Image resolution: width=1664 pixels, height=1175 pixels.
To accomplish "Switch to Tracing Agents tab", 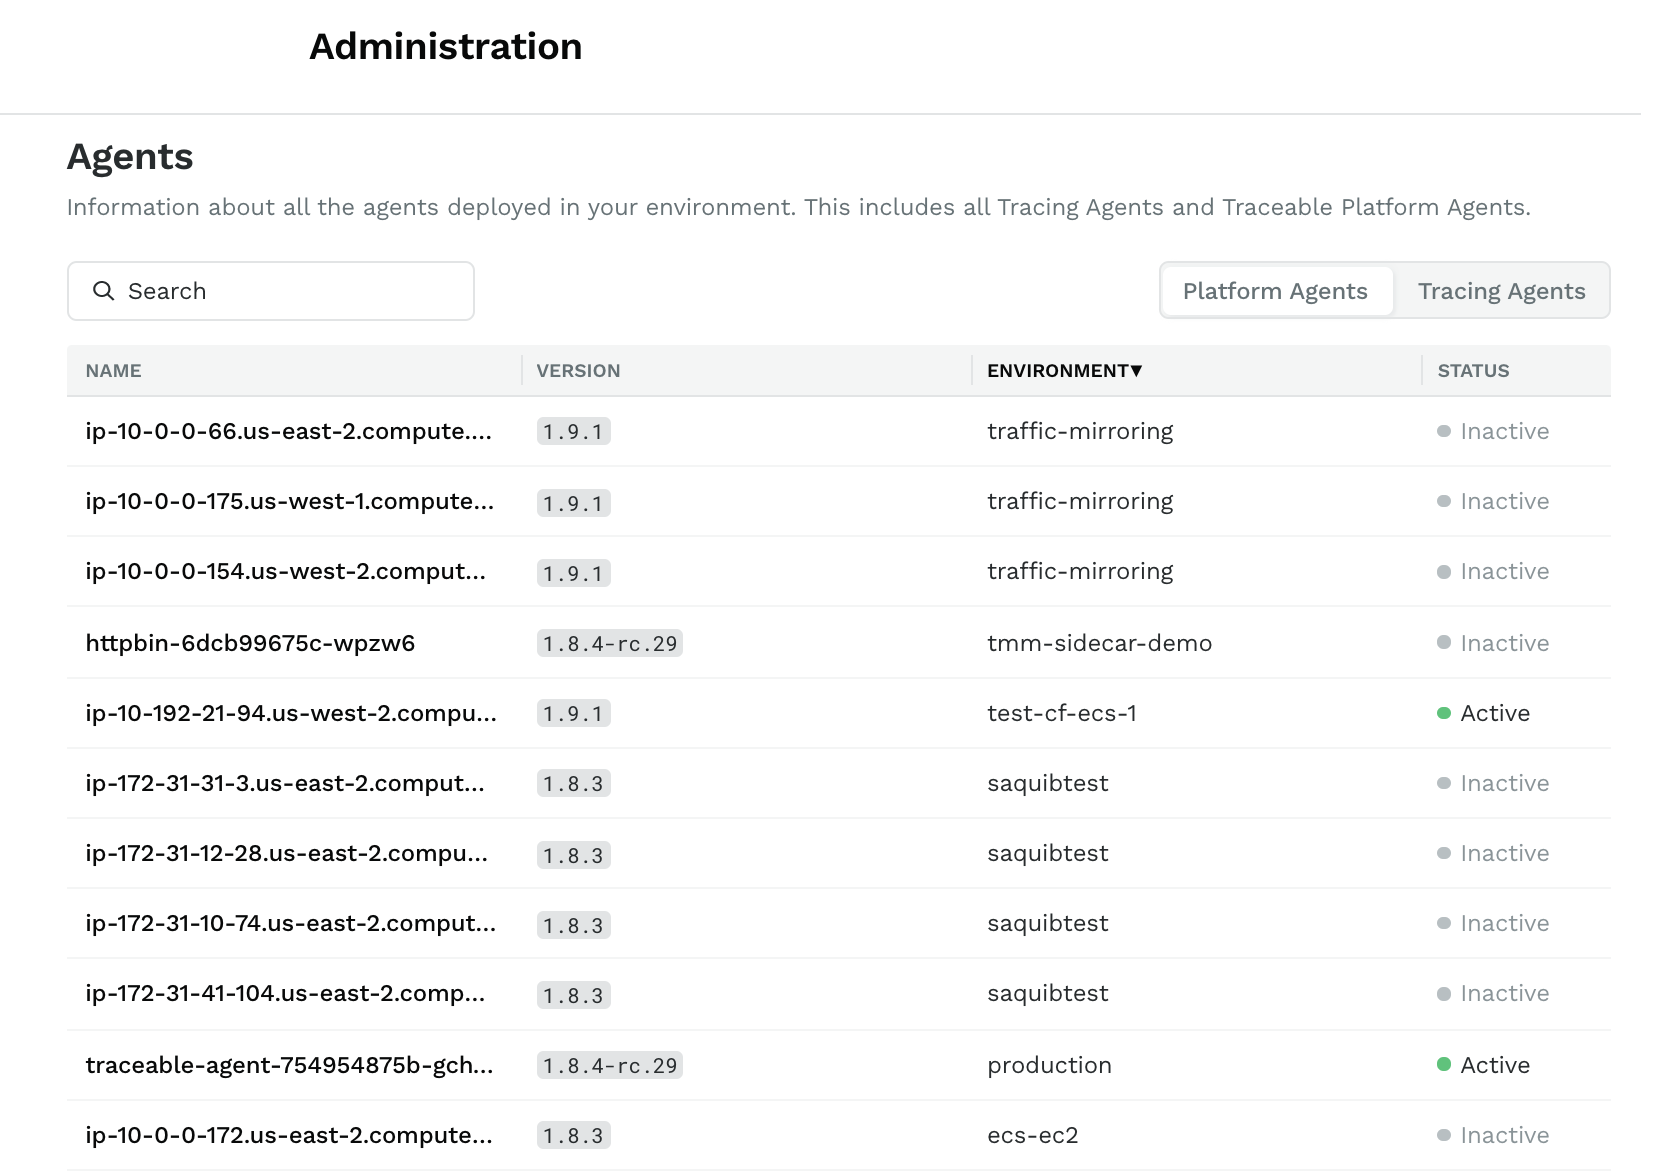I will pos(1500,291).
